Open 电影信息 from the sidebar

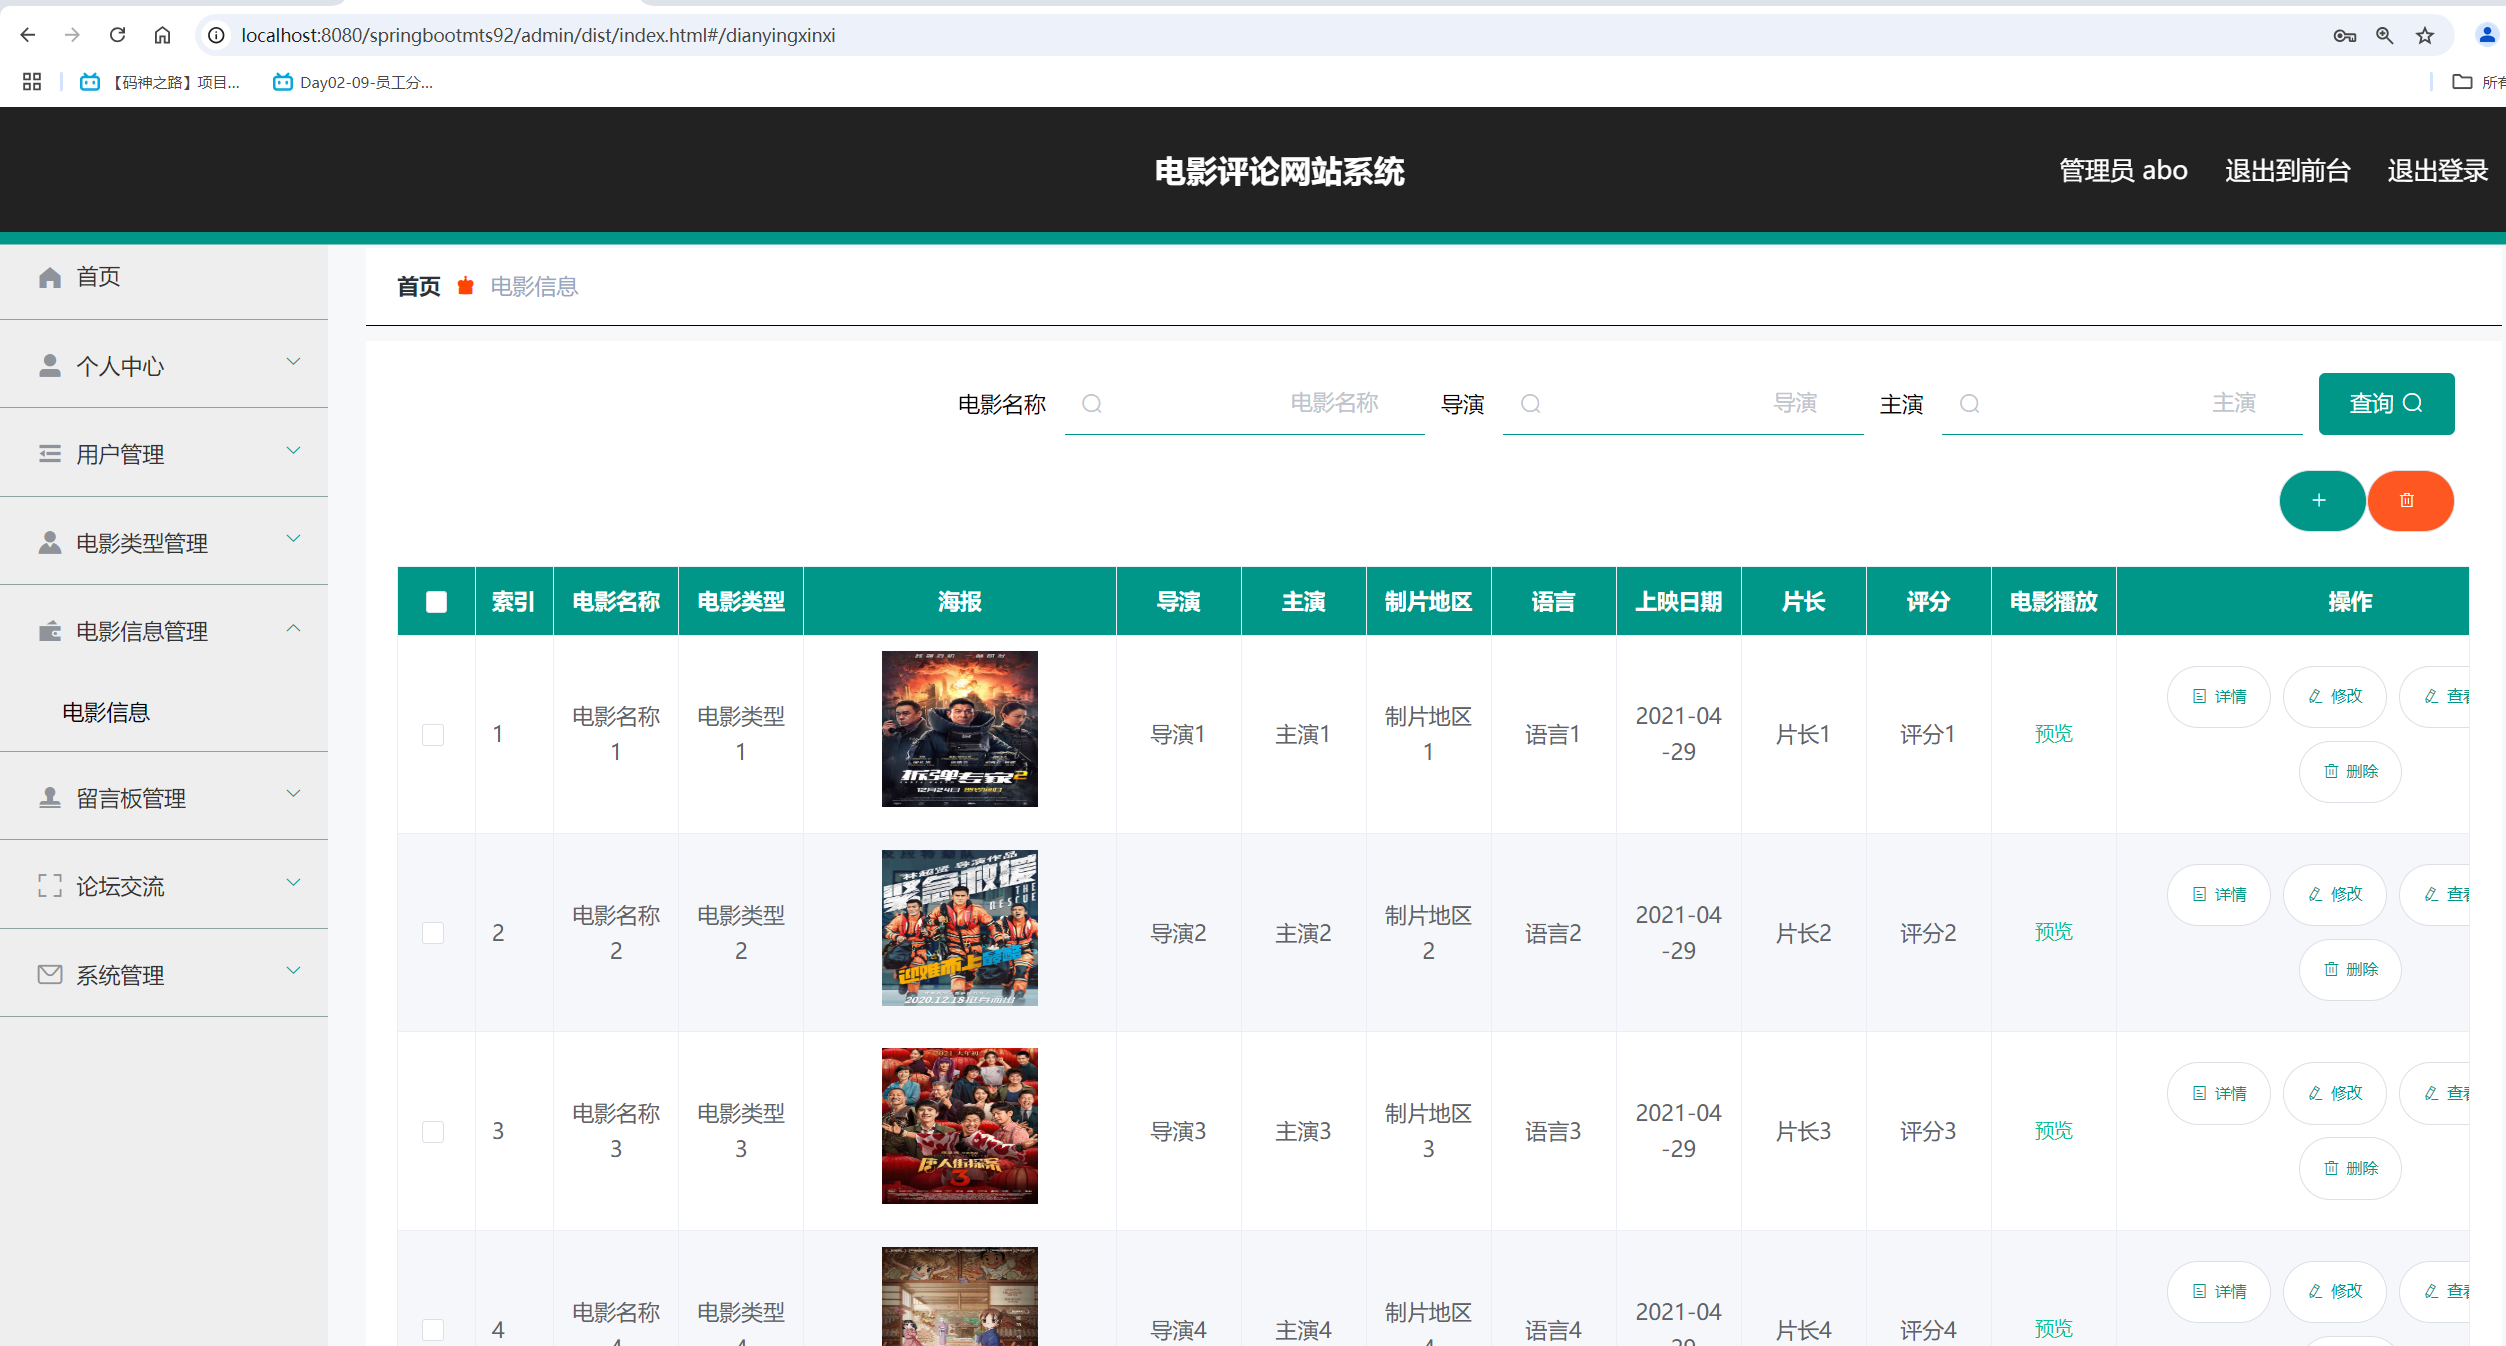[x=105, y=712]
